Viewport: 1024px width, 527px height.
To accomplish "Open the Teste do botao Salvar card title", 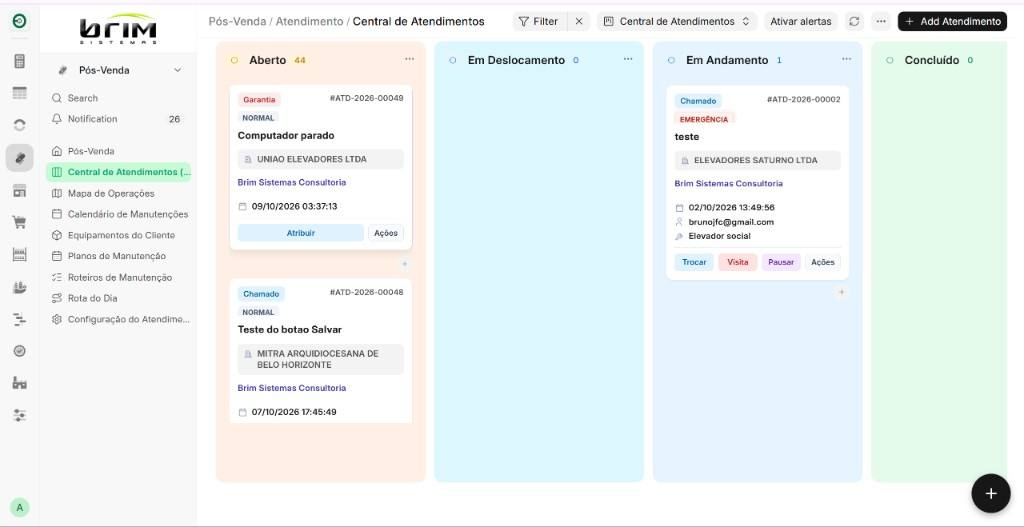I will (290, 330).
